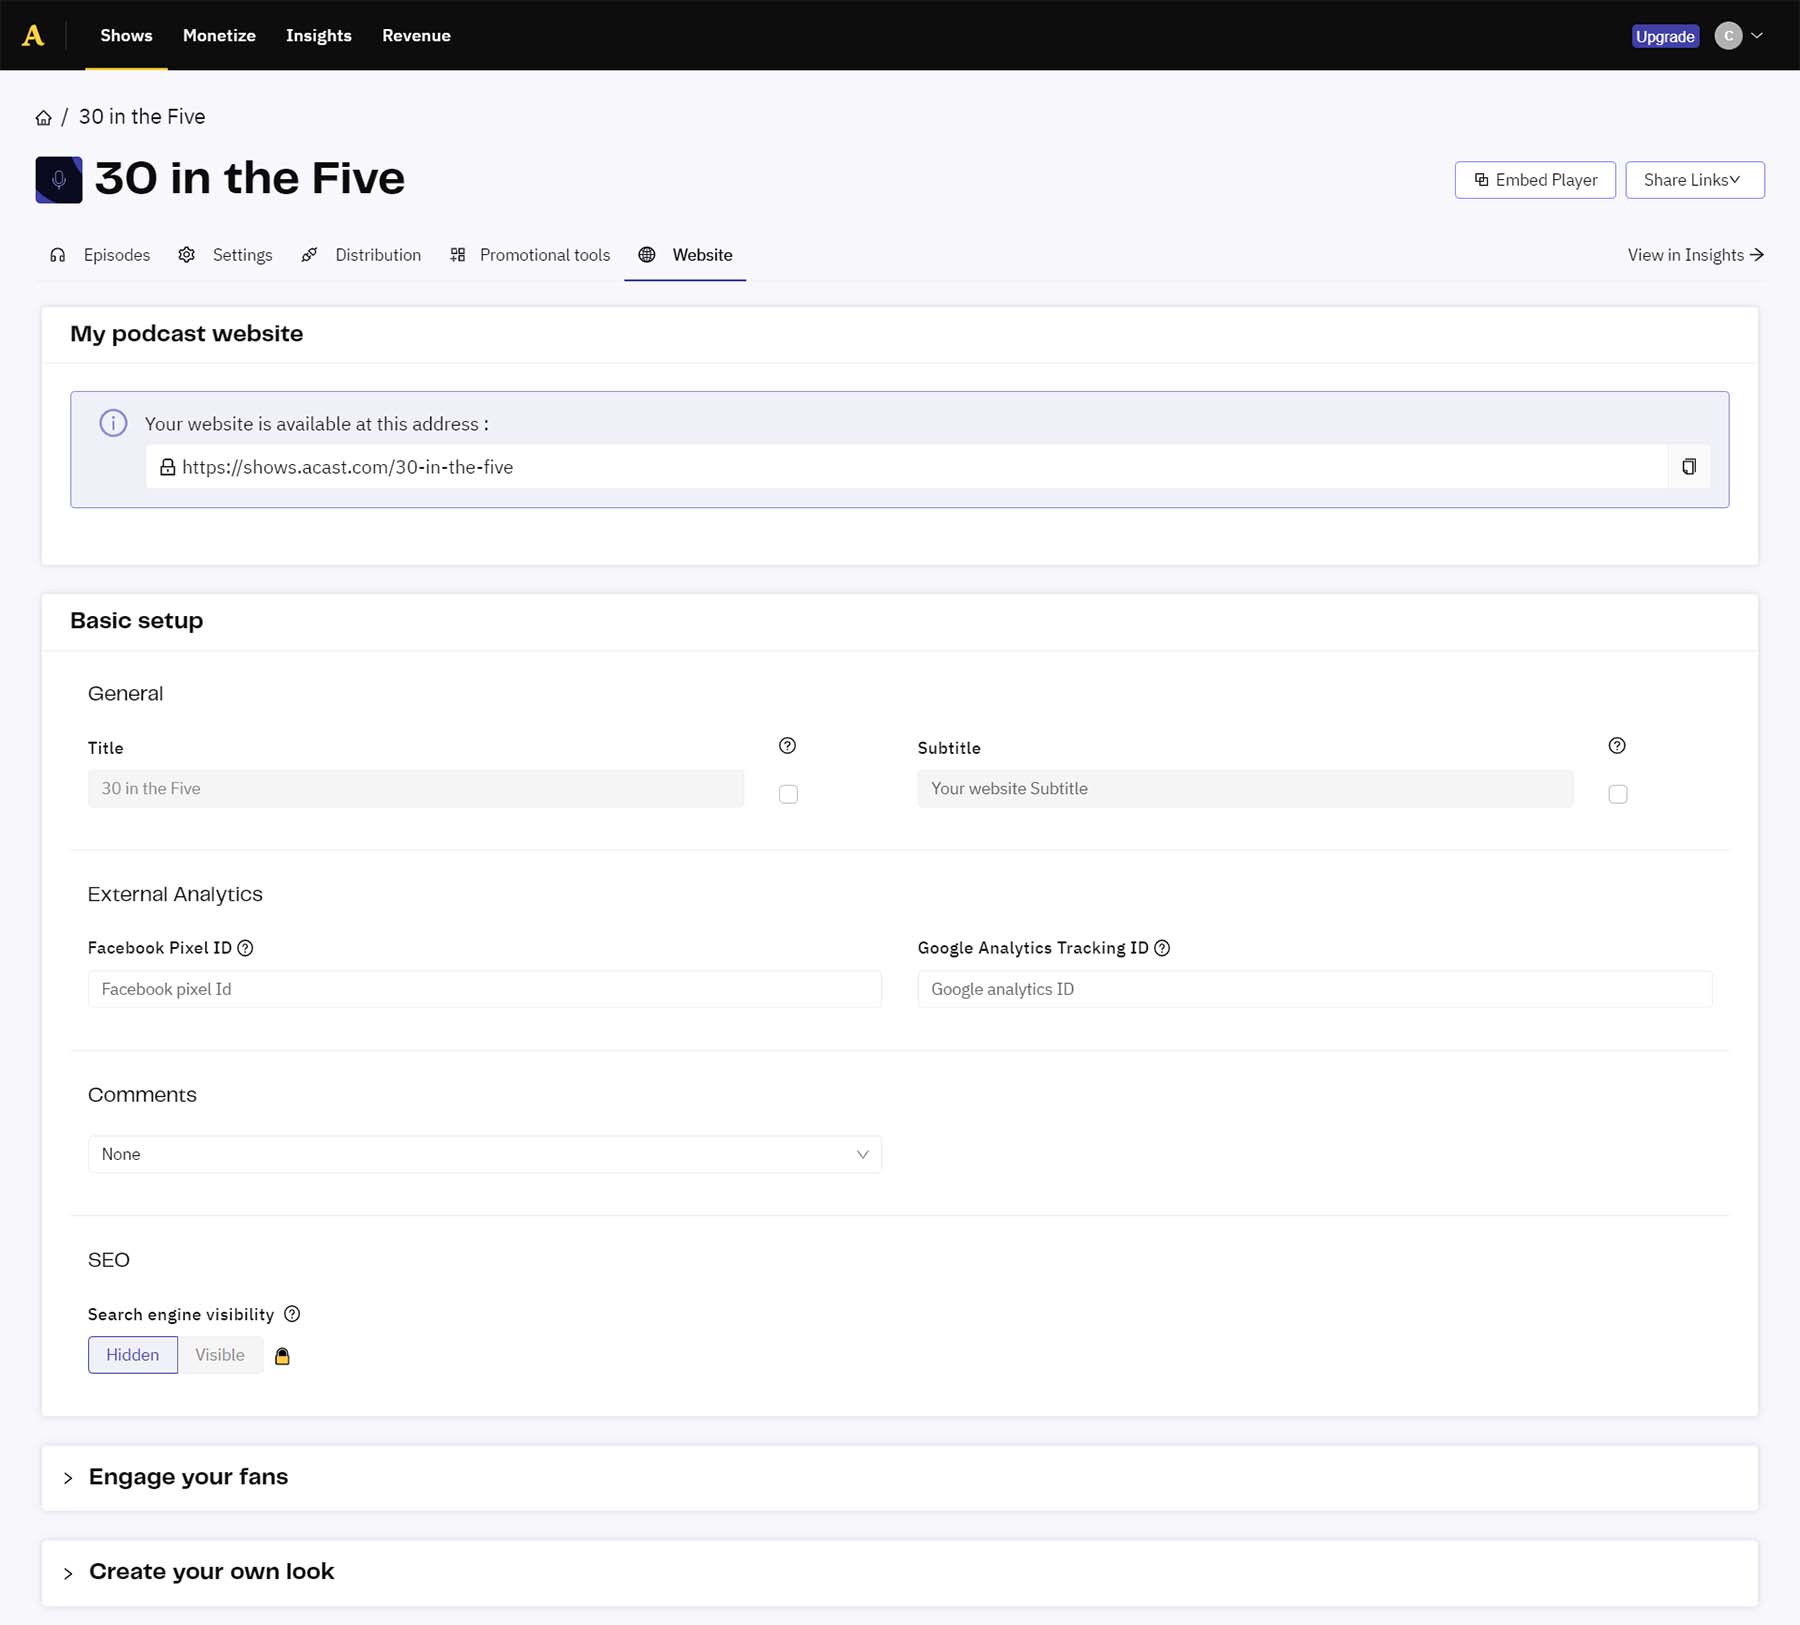Click the home breadcrumb icon
1800x1625 pixels.
point(43,116)
